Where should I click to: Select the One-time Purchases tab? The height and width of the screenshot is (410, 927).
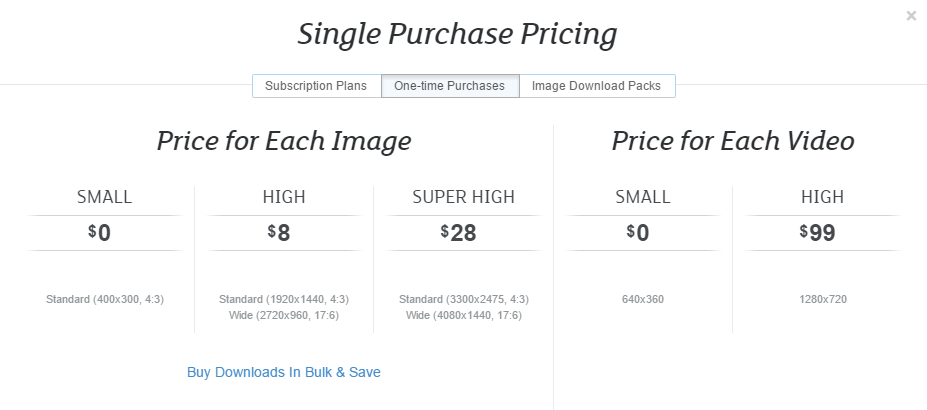tap(449, 86)
